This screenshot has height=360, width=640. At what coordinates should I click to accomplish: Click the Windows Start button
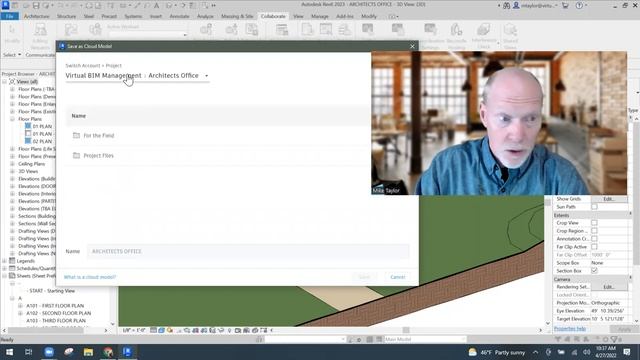[x=9, y=352]
